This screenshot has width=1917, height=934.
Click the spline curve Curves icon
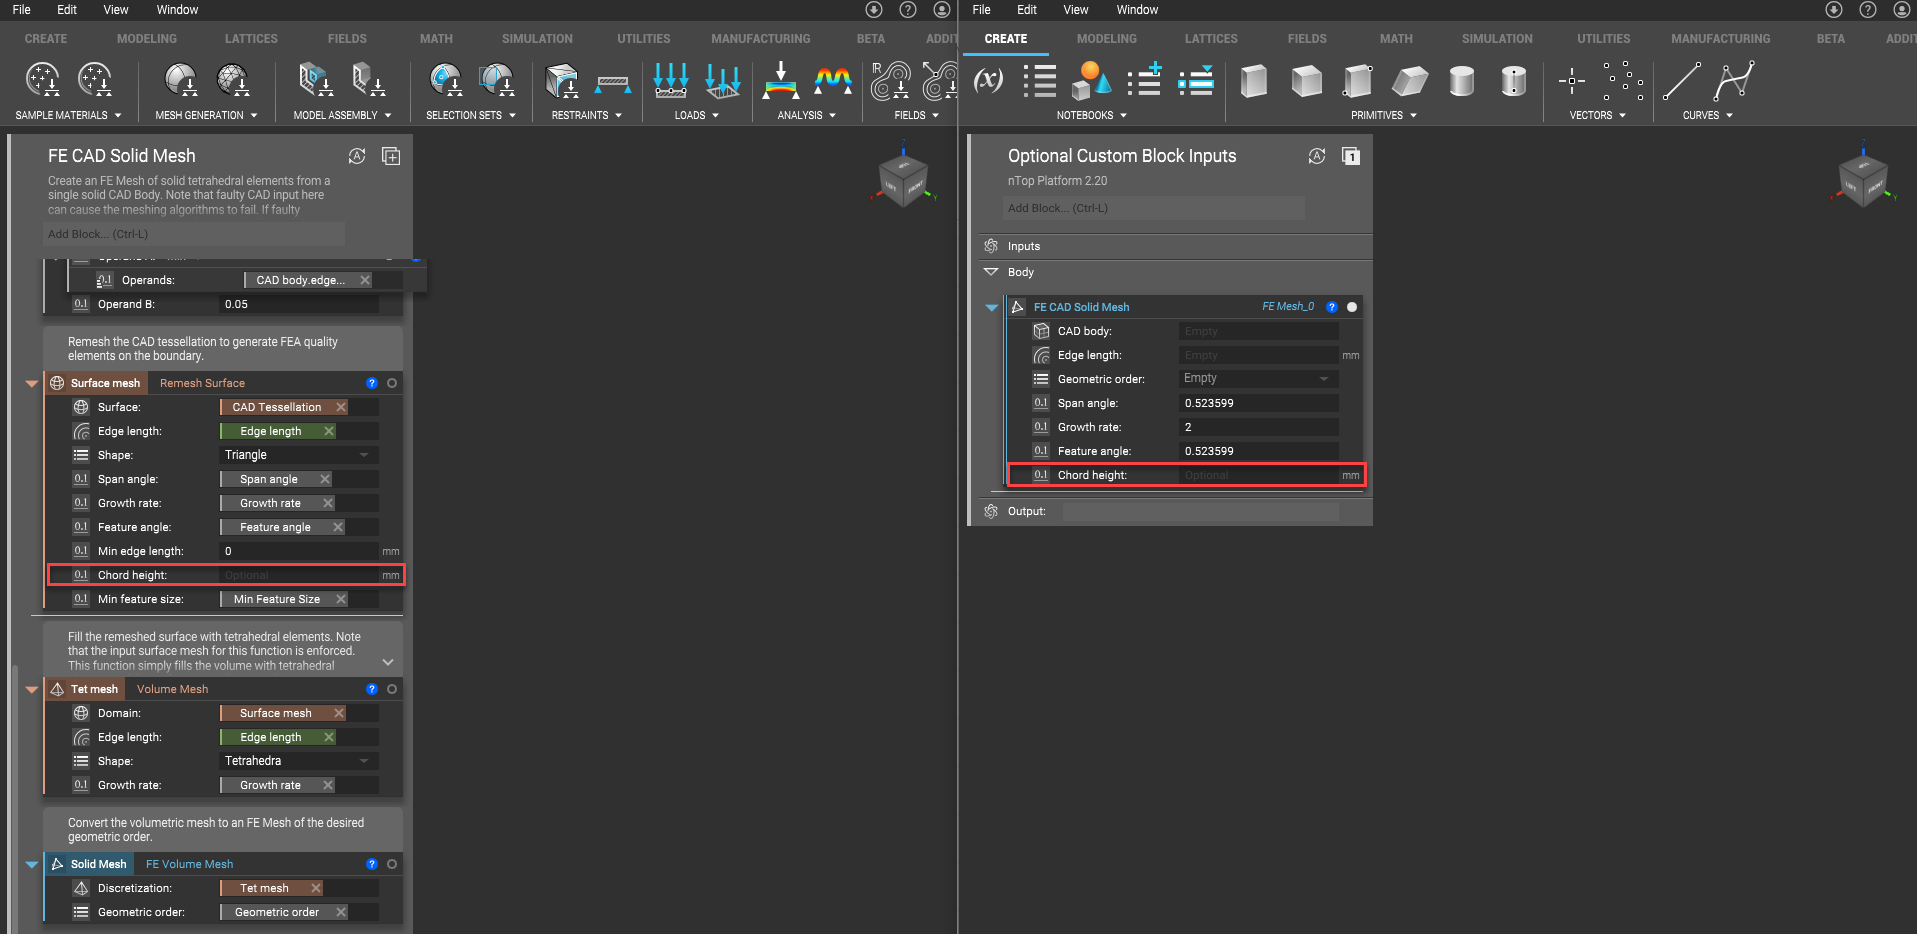point(1733,81)
